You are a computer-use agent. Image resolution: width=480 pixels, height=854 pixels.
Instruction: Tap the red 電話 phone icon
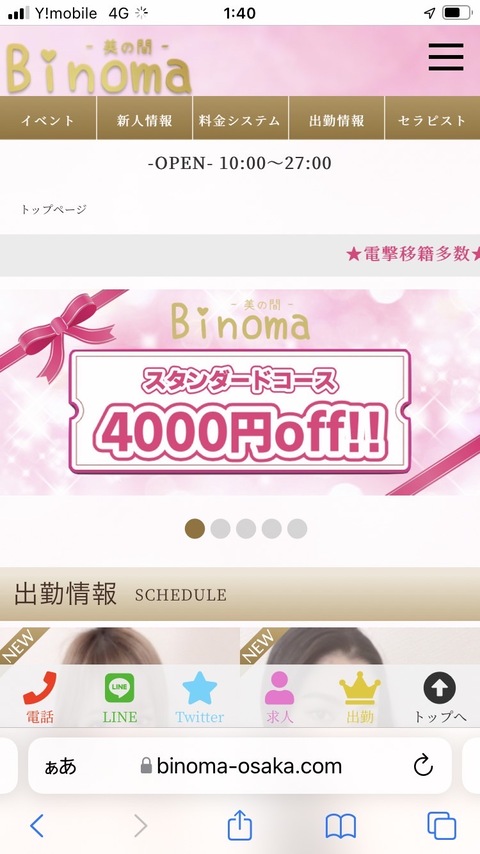(x=40, y=688)
